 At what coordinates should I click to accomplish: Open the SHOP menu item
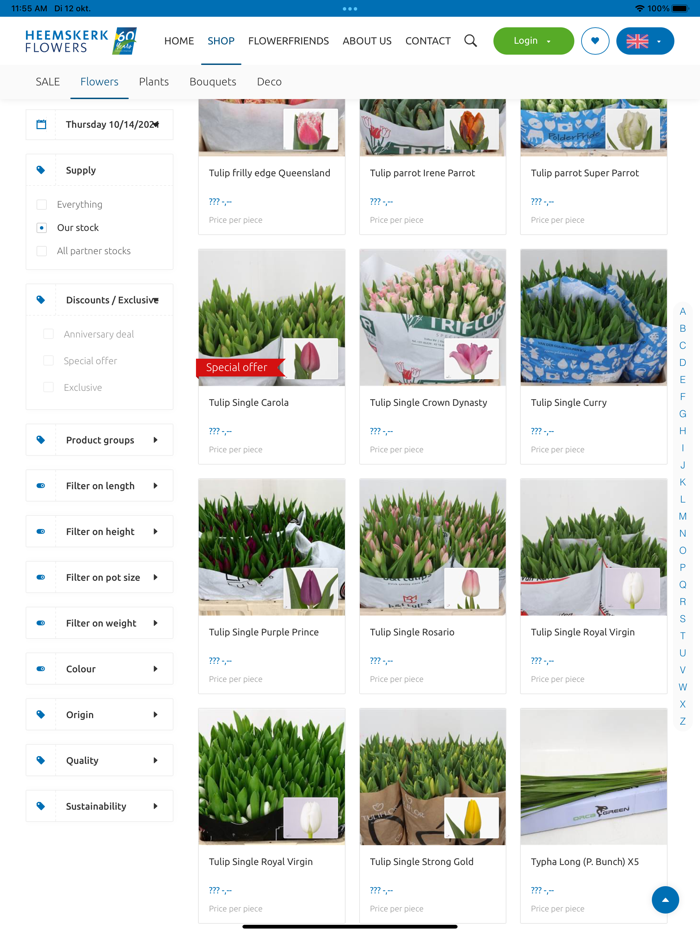[x=221, y=41]
